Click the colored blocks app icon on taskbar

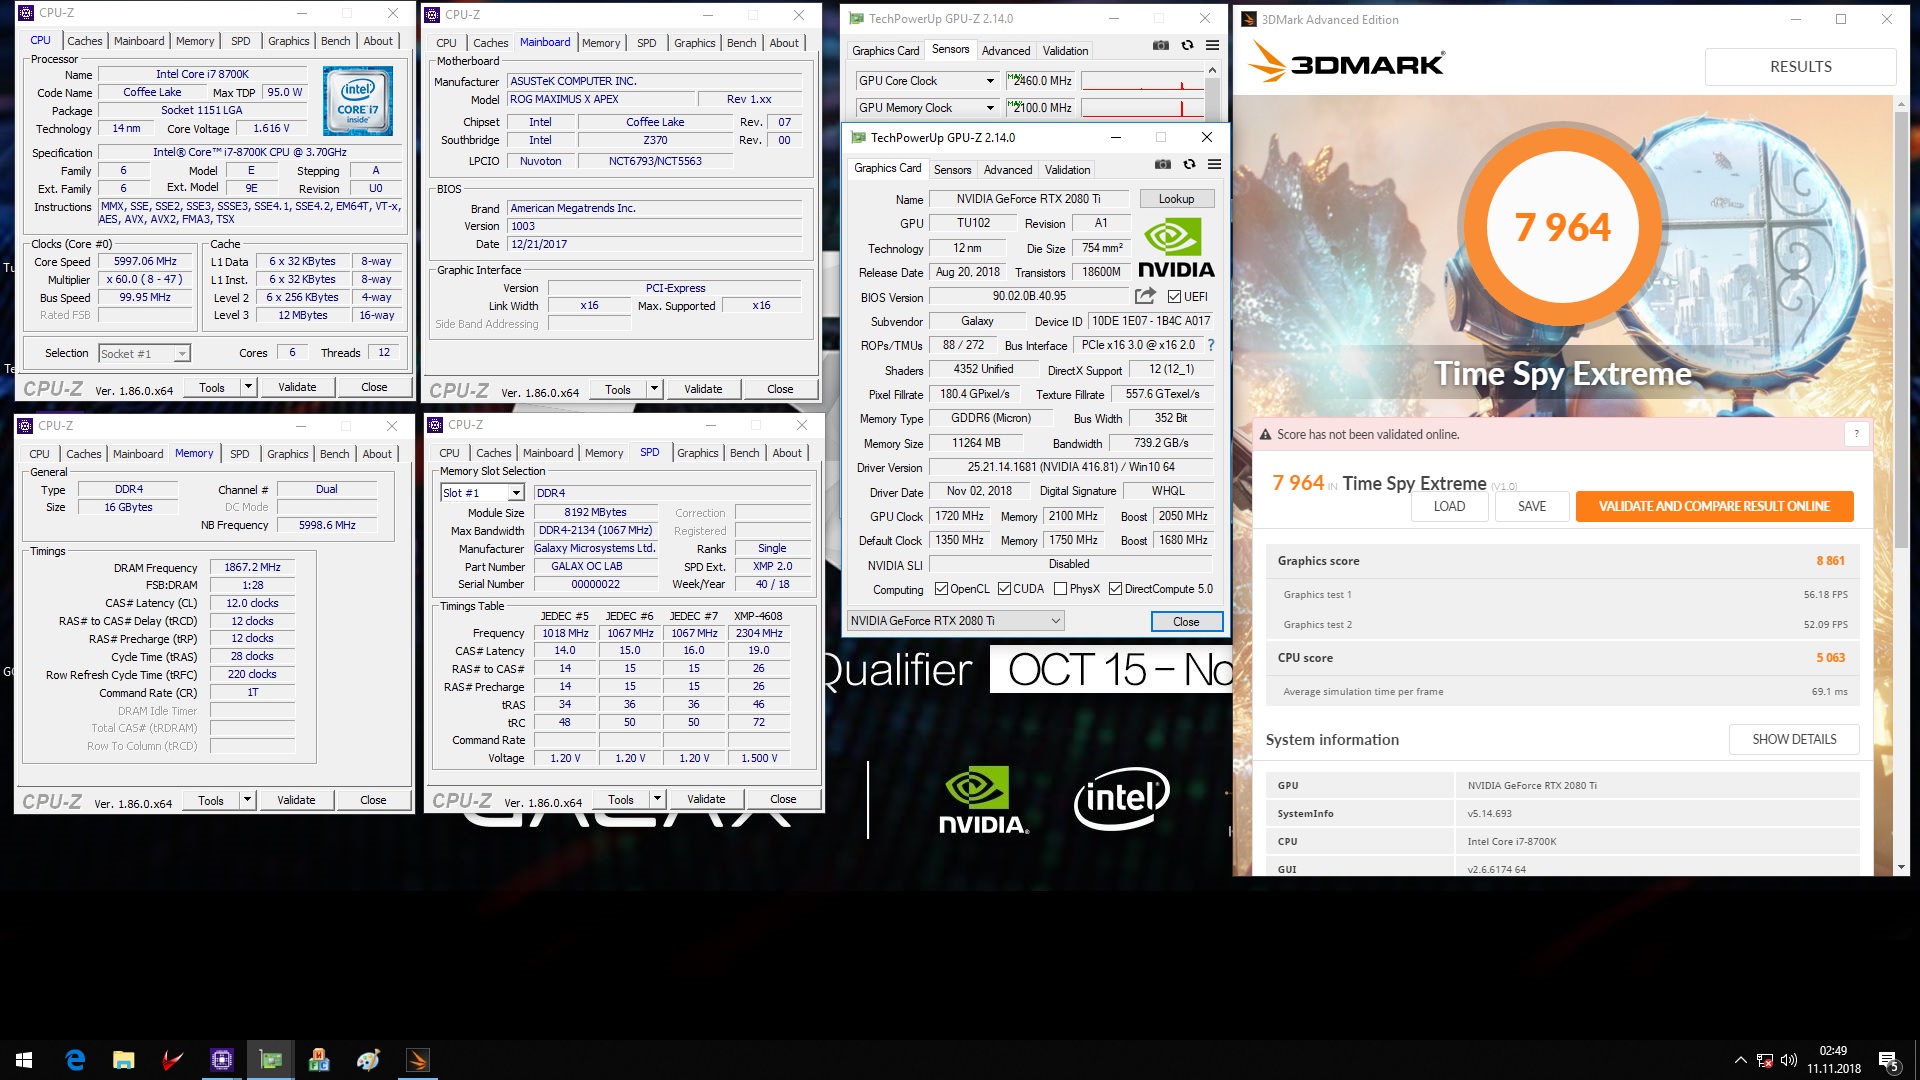320,1060
